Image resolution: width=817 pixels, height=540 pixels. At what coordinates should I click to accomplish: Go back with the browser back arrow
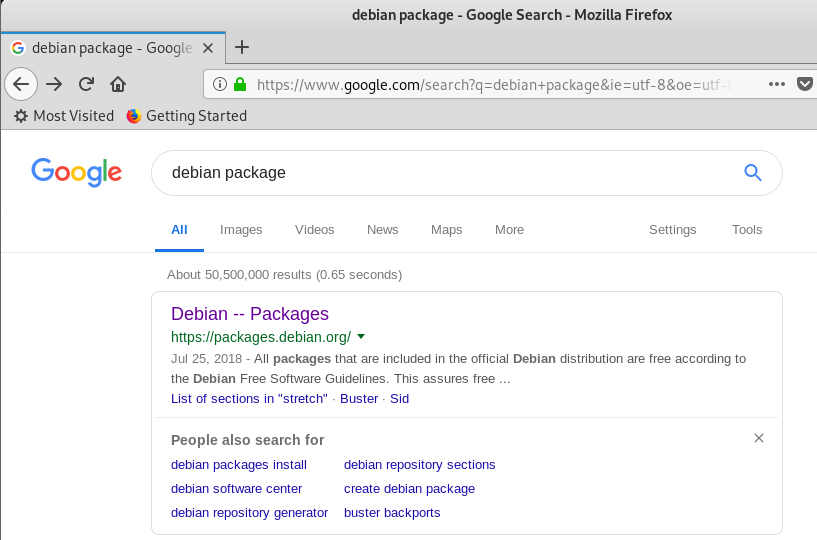click(x=21, y=84)
